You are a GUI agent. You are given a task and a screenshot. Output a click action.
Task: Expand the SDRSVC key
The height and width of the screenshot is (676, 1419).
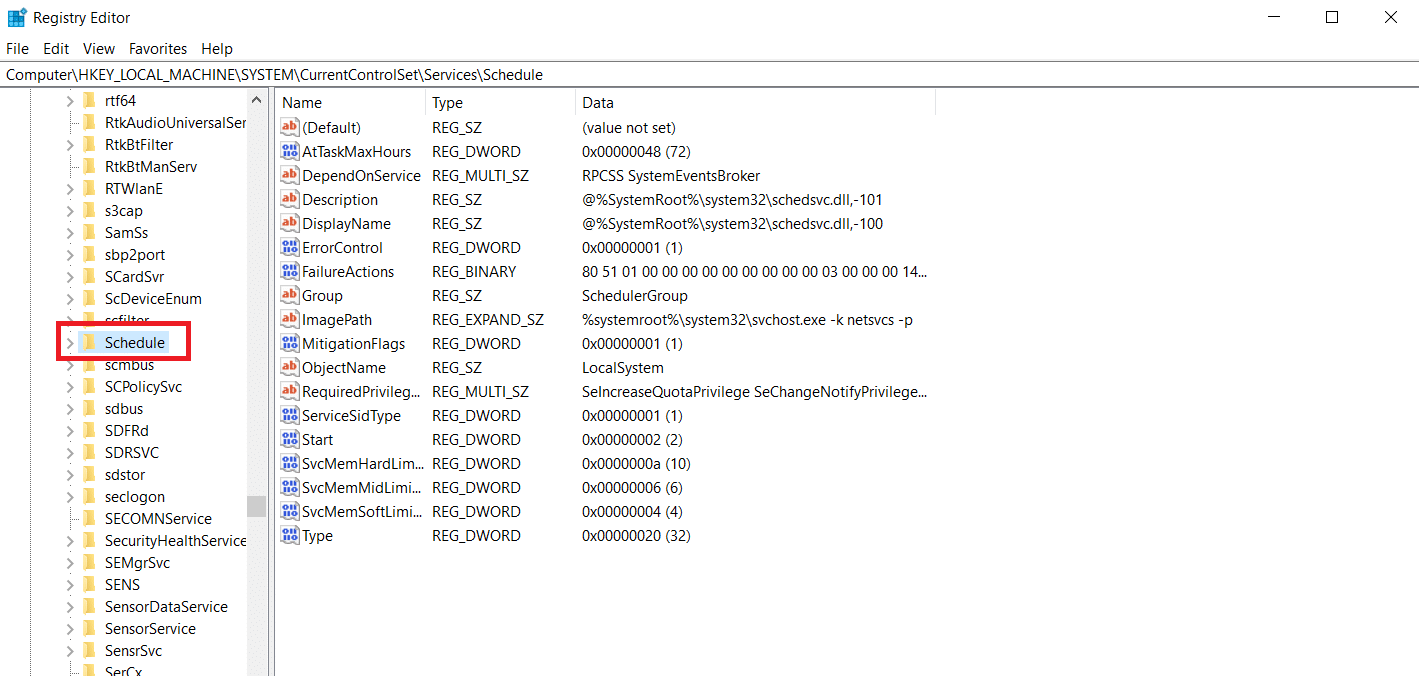tap(70, 453)
